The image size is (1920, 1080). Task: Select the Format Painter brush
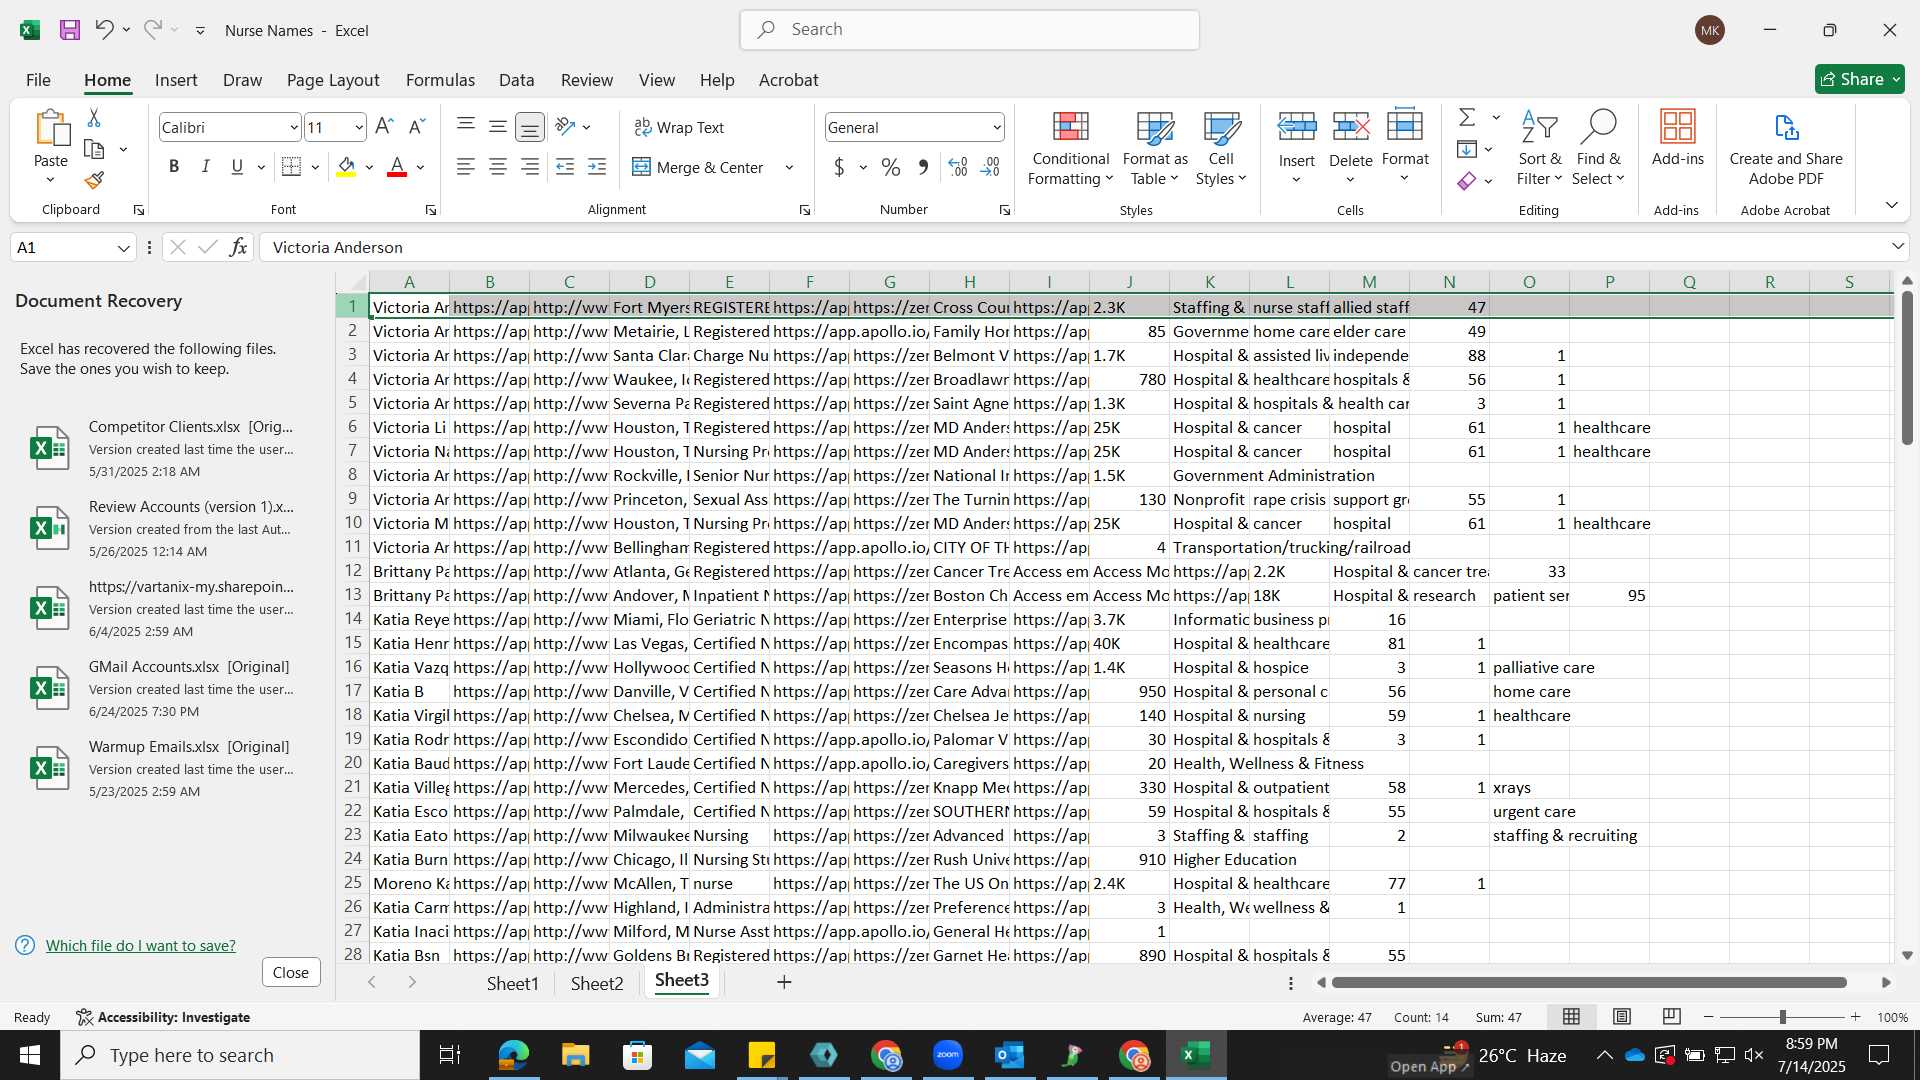coord(94,180)
